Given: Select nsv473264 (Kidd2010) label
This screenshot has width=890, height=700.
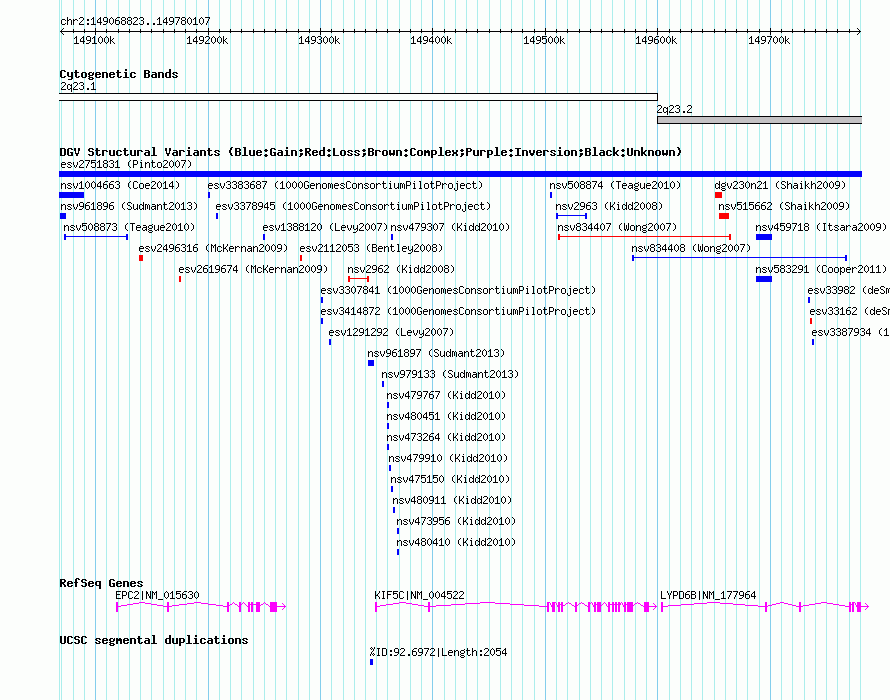Looking at the screenshot, I should pyautogui.click(x=446, y=437).
